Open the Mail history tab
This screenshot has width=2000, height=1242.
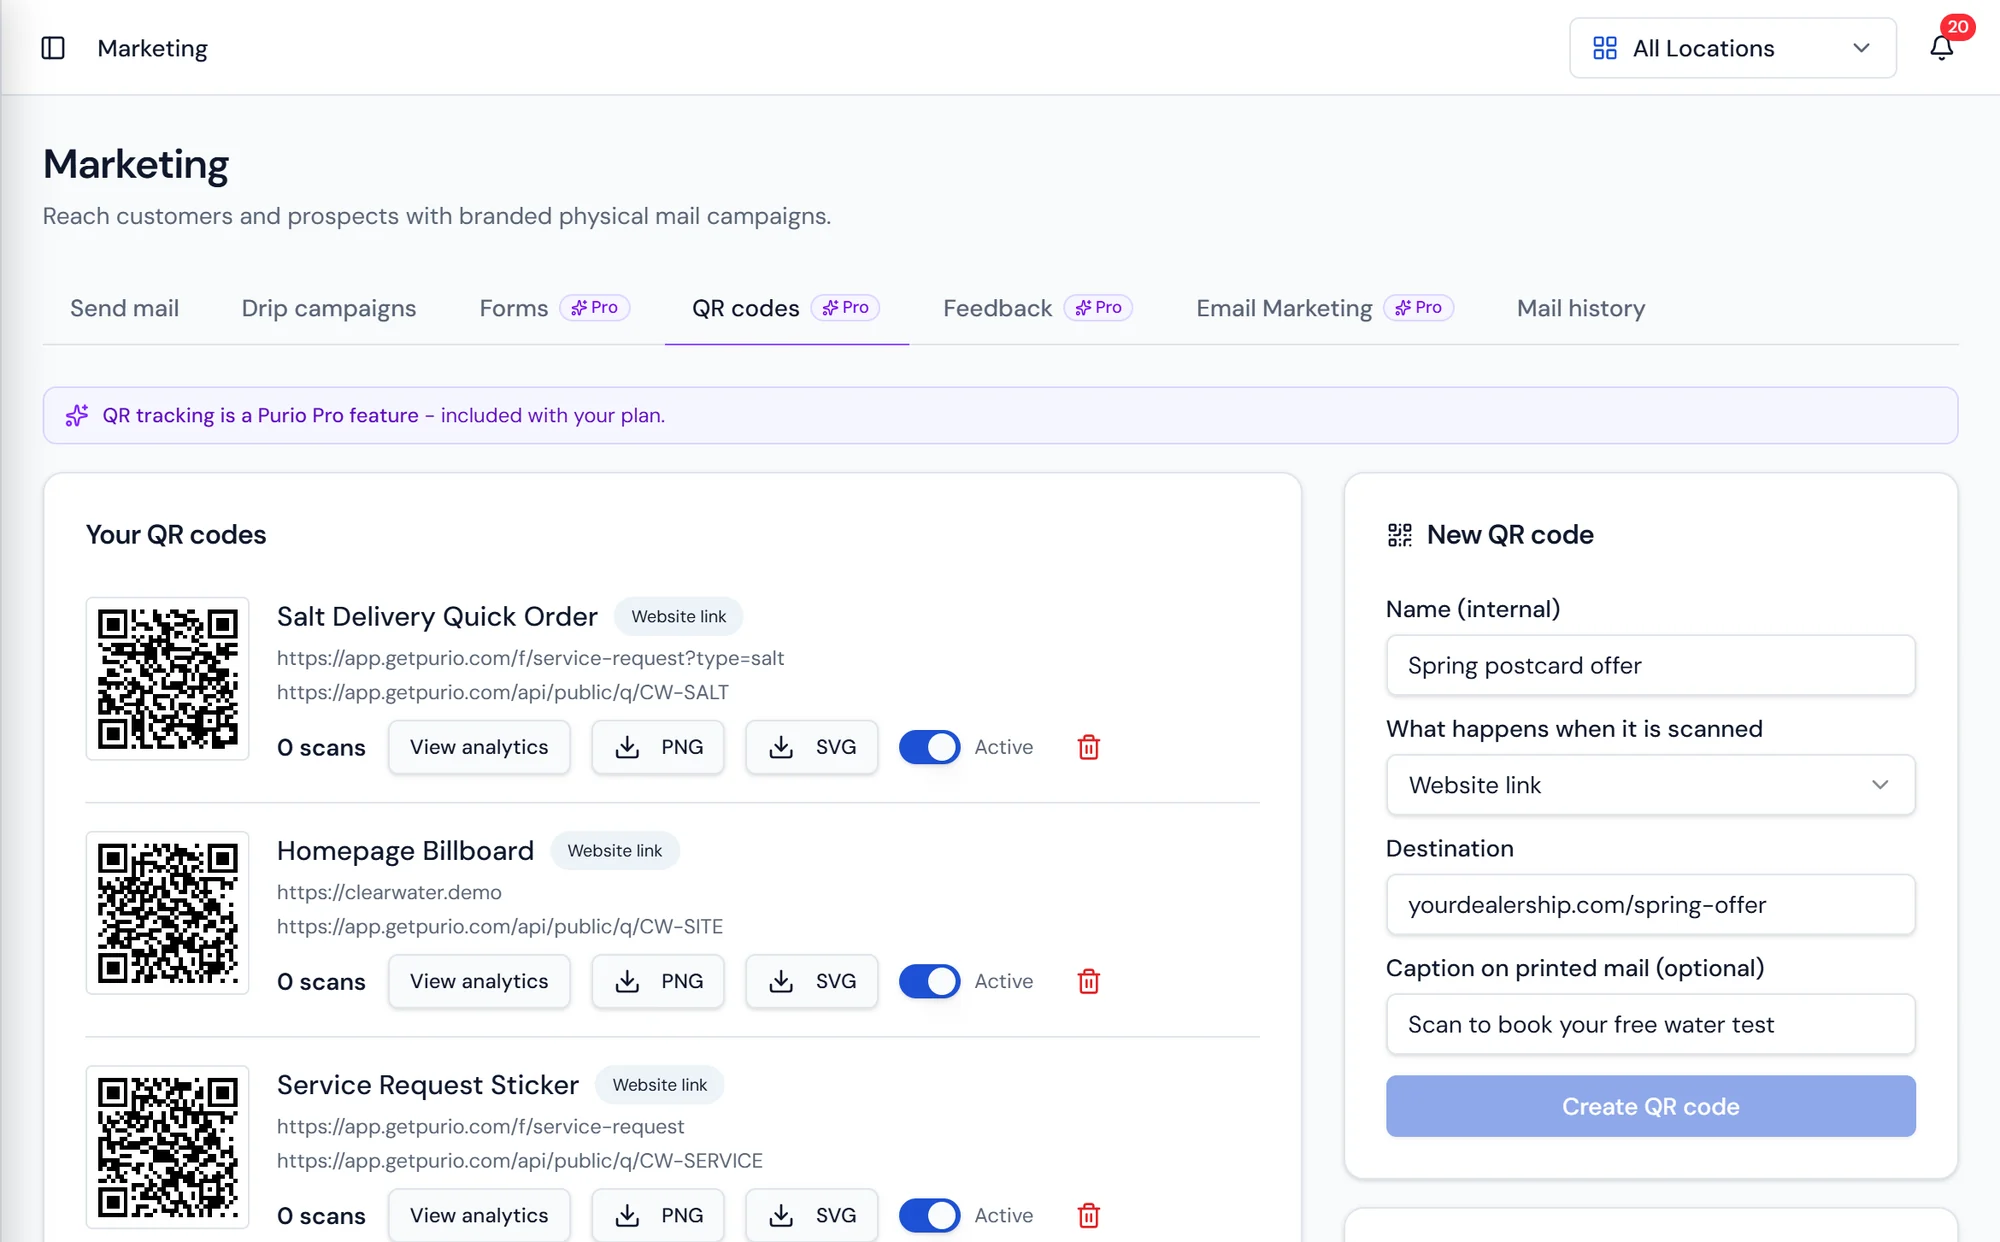click(1581, 308)
